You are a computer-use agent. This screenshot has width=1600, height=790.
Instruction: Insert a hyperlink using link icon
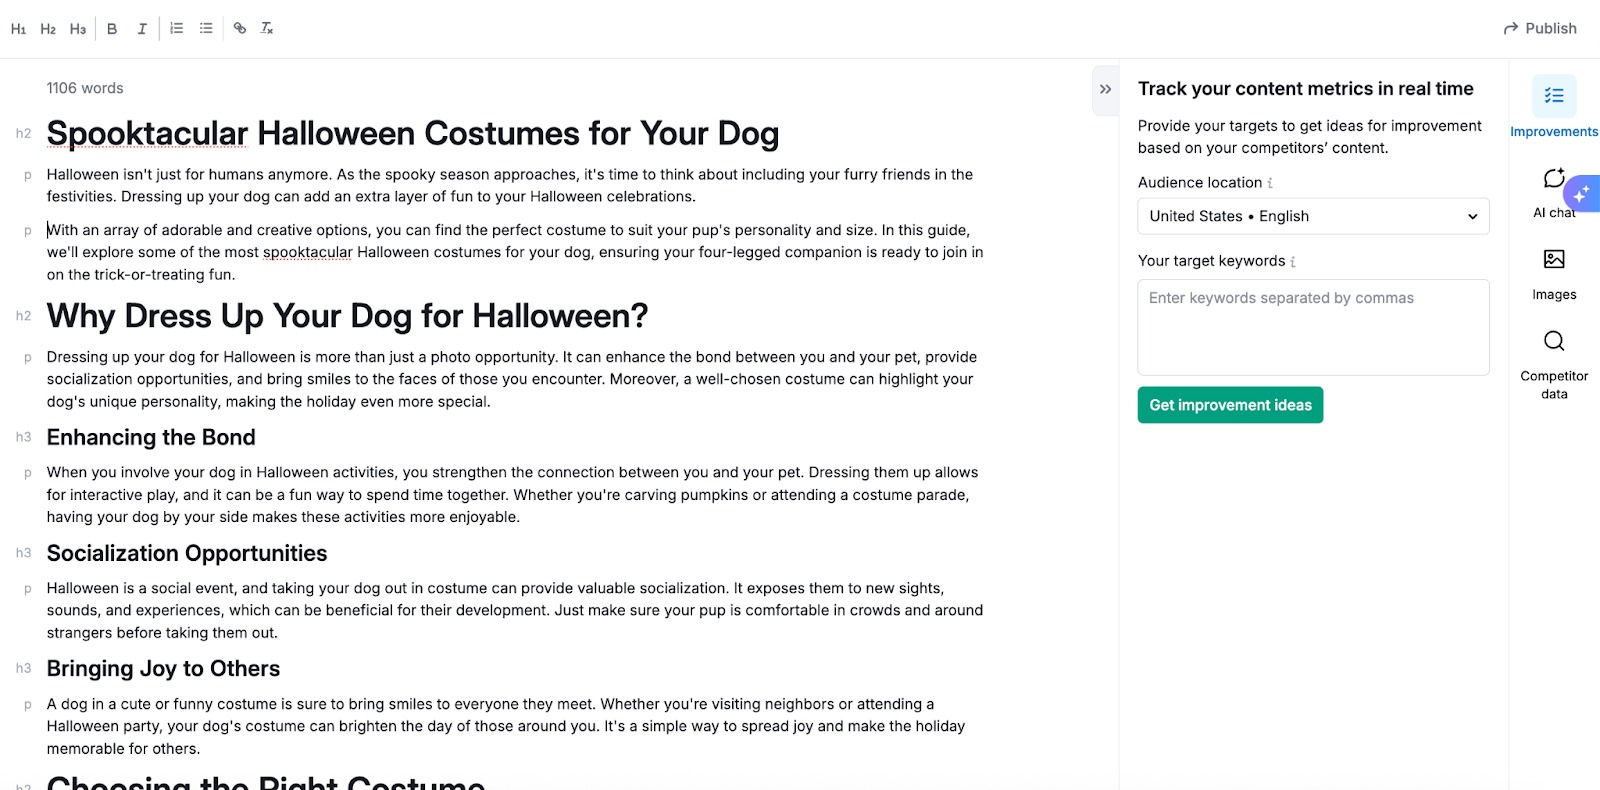pos(240,28)
